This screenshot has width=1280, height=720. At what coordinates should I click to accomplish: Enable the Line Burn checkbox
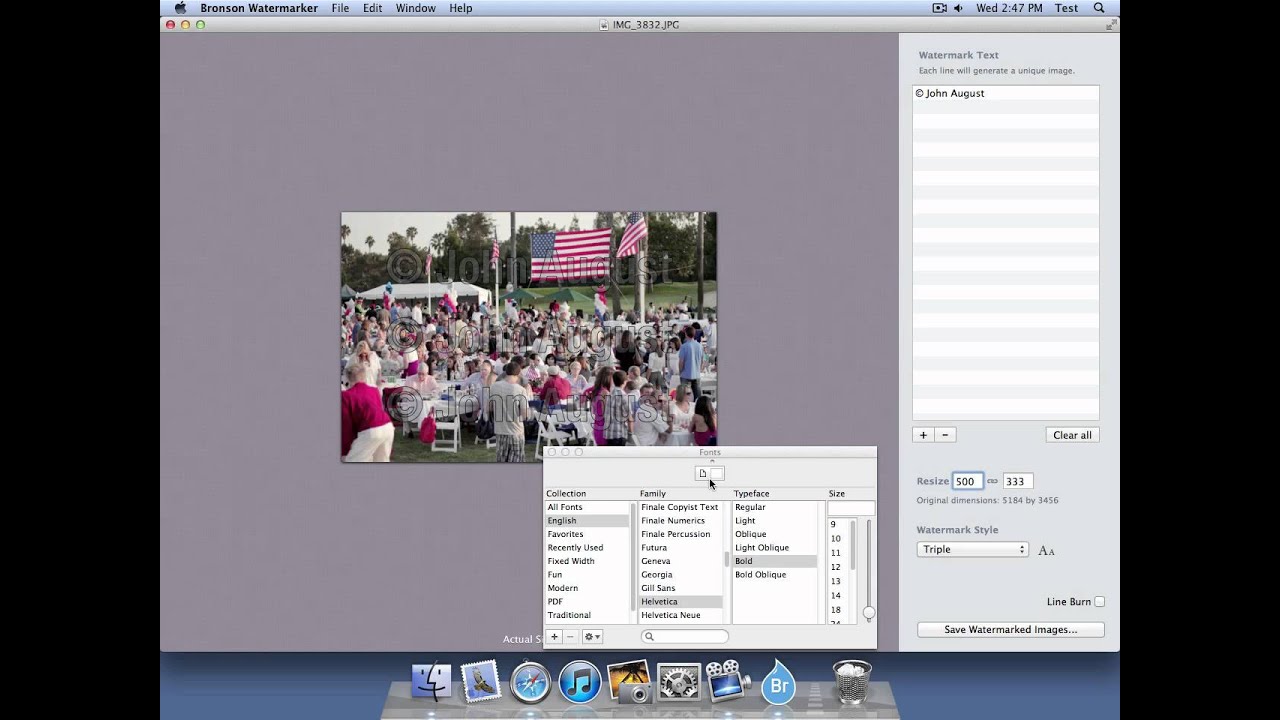click(1100, 602)
